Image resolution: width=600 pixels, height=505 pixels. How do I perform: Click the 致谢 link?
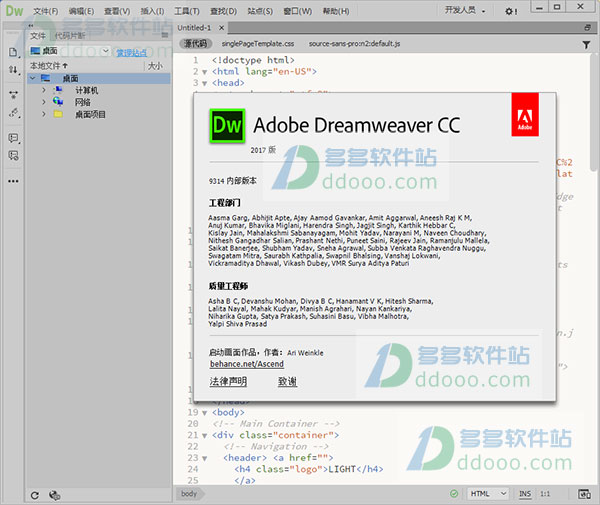coord(287,381)
